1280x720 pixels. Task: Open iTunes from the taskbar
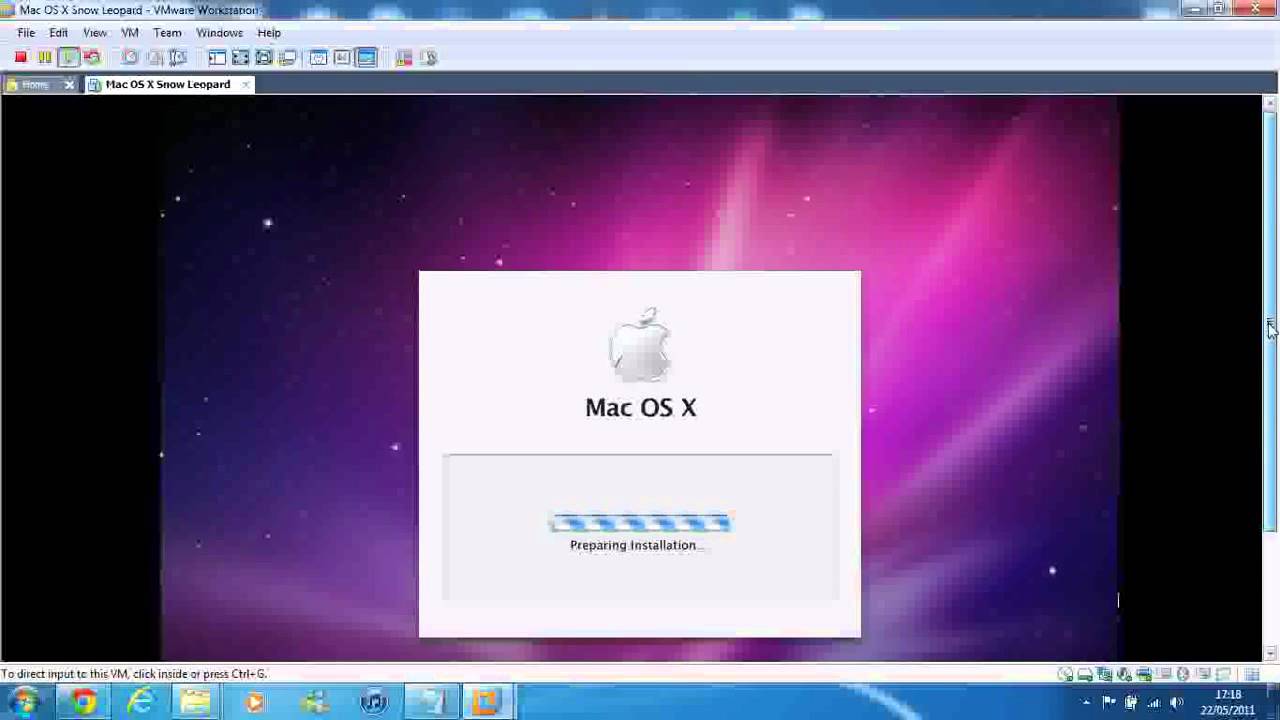[x=373, y=702]
